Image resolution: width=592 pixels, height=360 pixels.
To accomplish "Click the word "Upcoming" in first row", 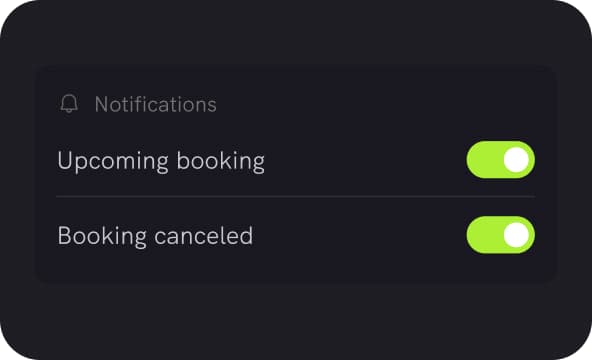I will pos(113,162).
